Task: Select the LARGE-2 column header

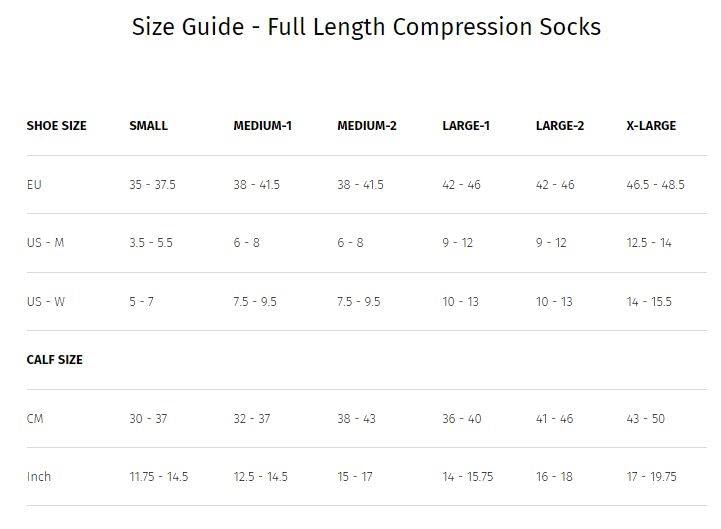Action: [x=560, y=126]
